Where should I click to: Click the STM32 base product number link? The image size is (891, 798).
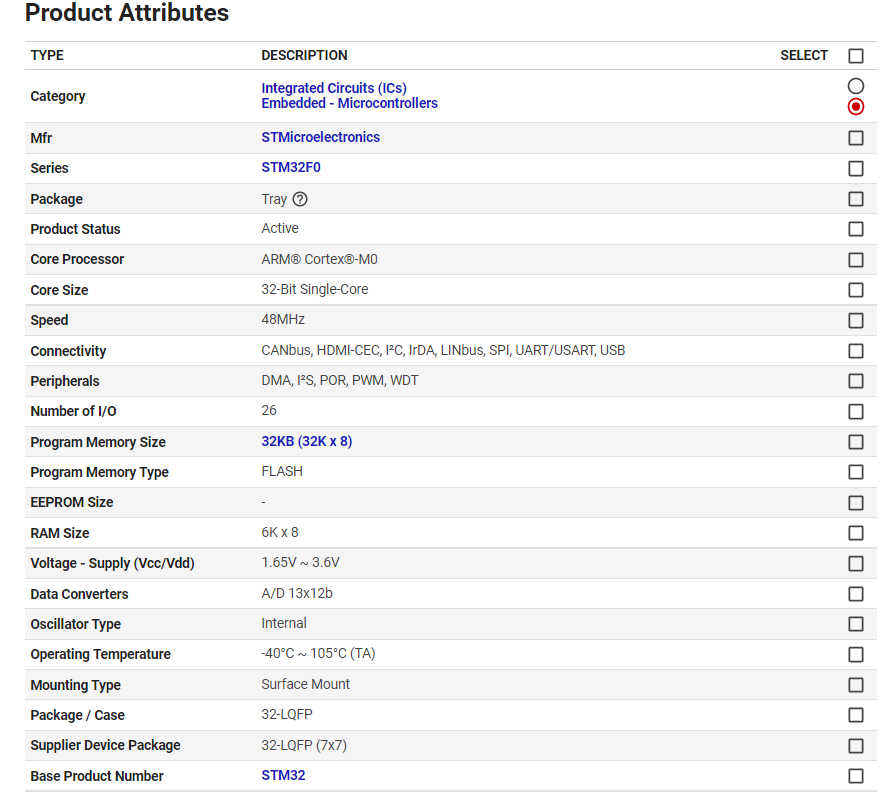(x=283, y=775)
